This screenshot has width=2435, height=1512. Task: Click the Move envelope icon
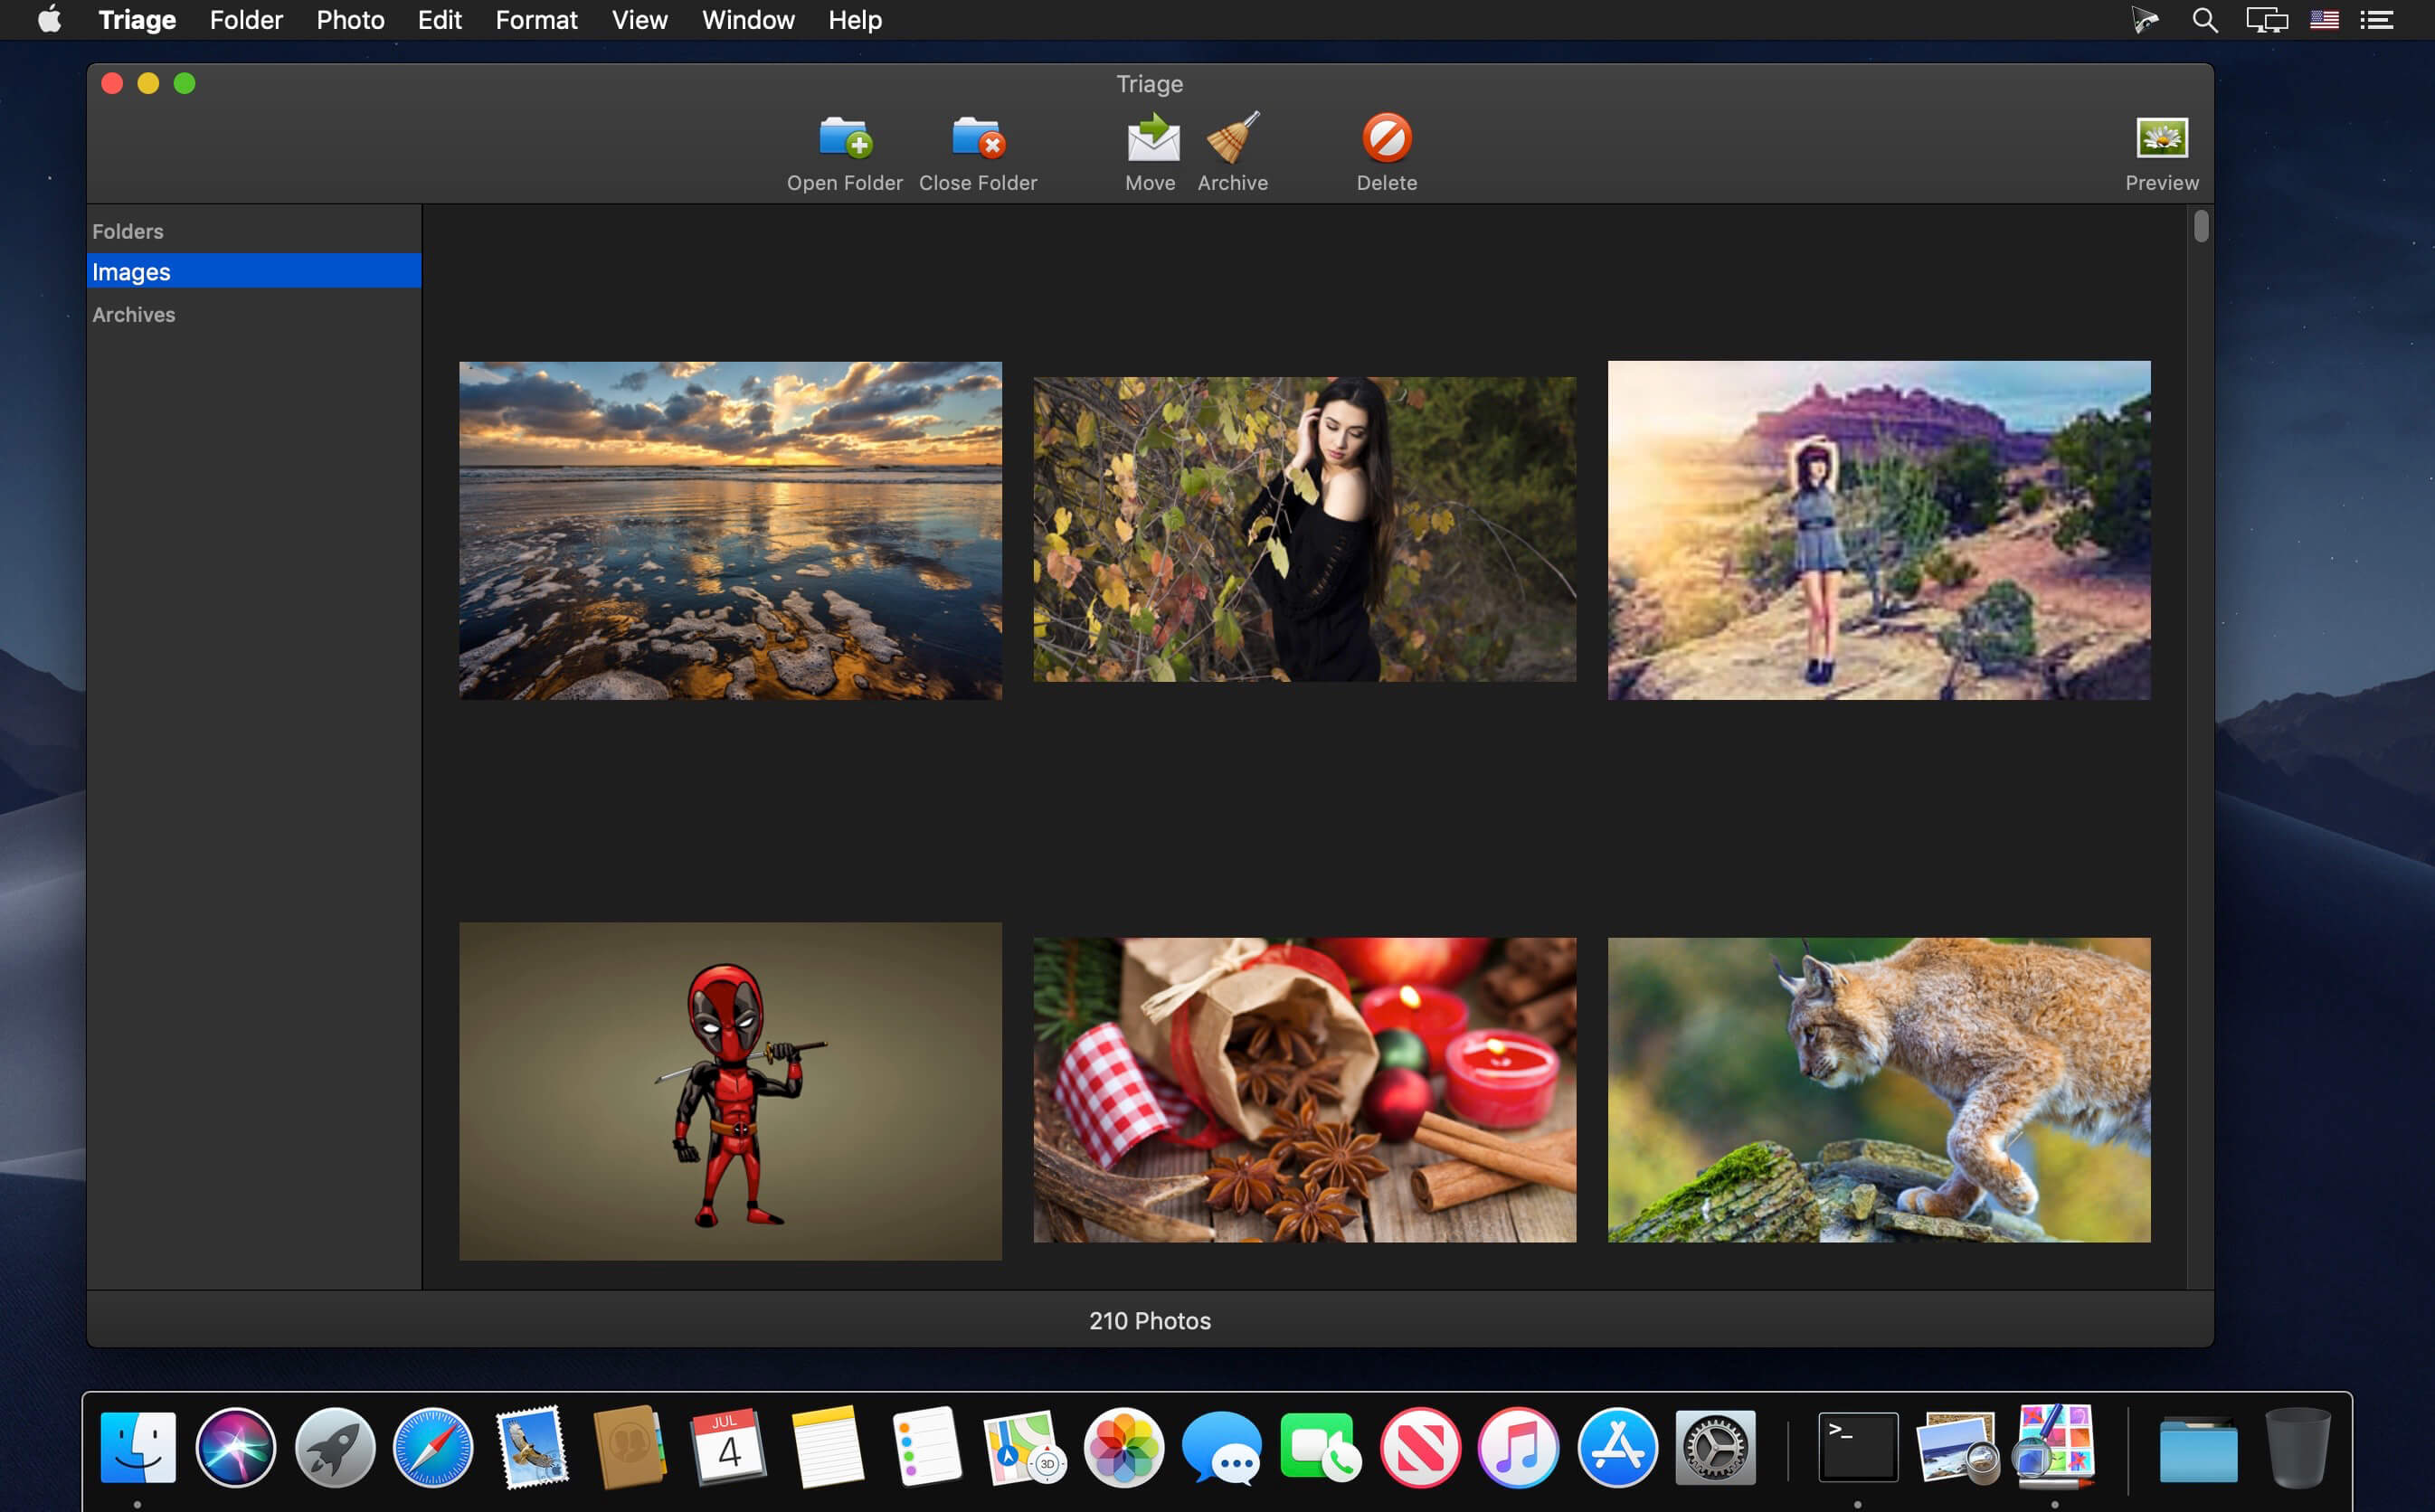click(1152, 138)
